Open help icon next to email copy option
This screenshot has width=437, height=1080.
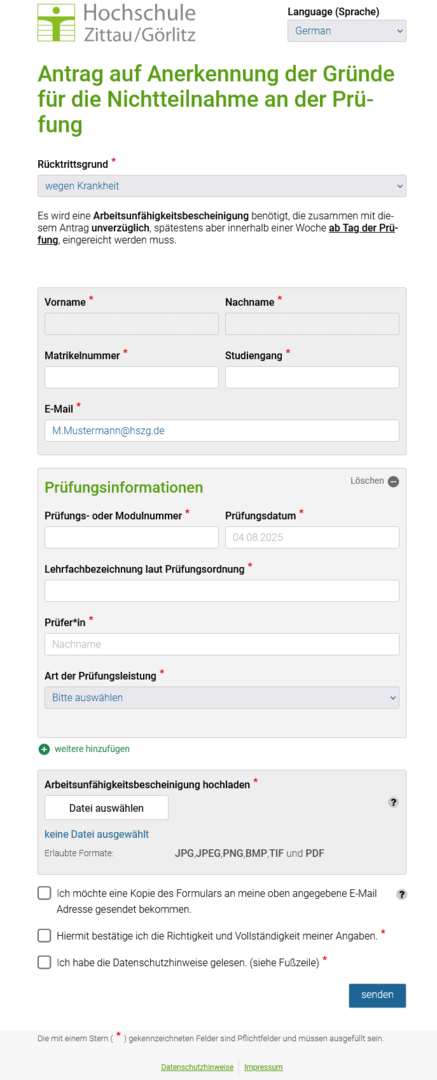click(x=402, y=894)
